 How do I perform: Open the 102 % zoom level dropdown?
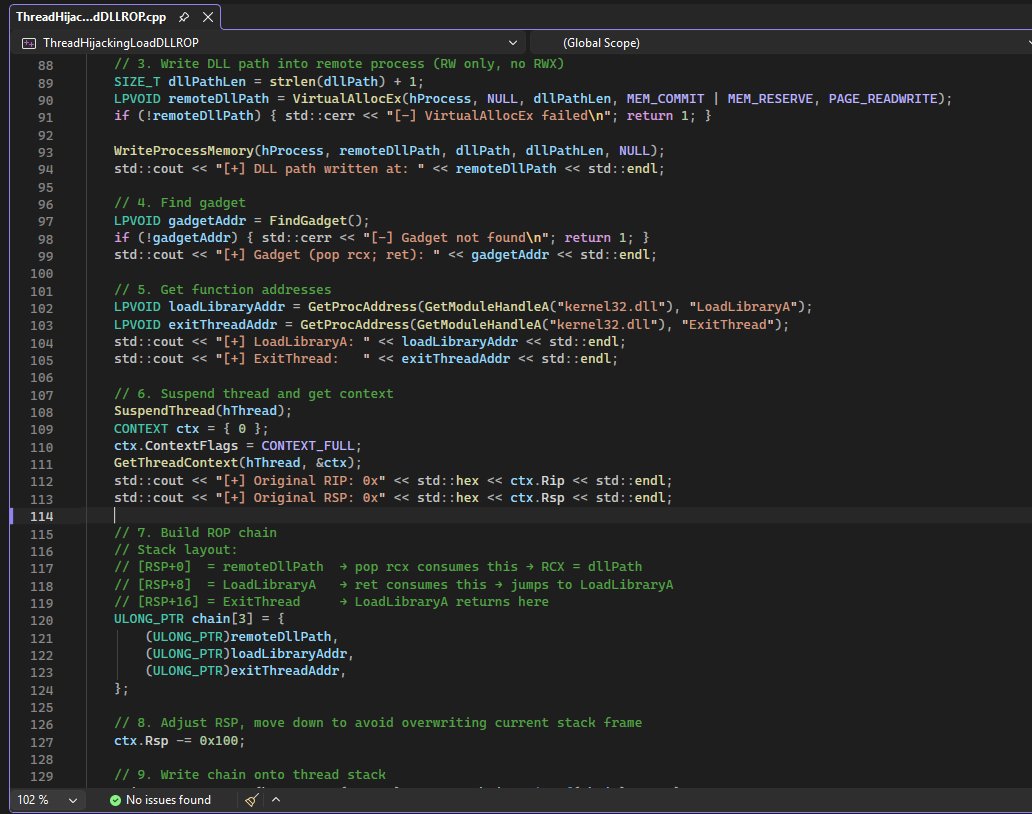[73, 800]
